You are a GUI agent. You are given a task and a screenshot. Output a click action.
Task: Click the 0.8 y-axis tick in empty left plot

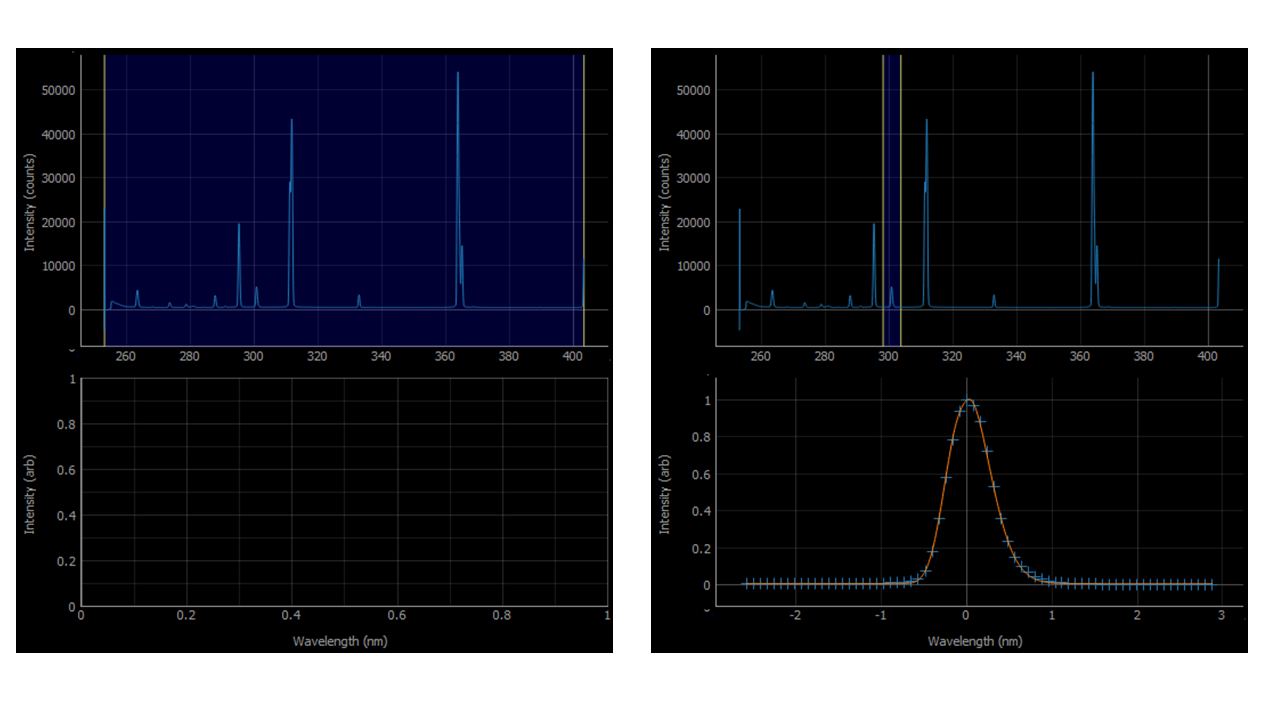(x=66, y=424)
